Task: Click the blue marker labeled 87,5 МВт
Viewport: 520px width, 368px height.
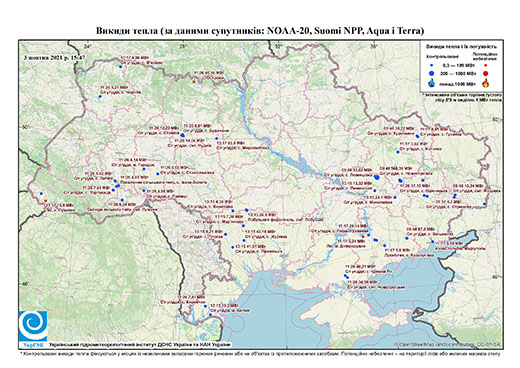Action: (407, 238)
